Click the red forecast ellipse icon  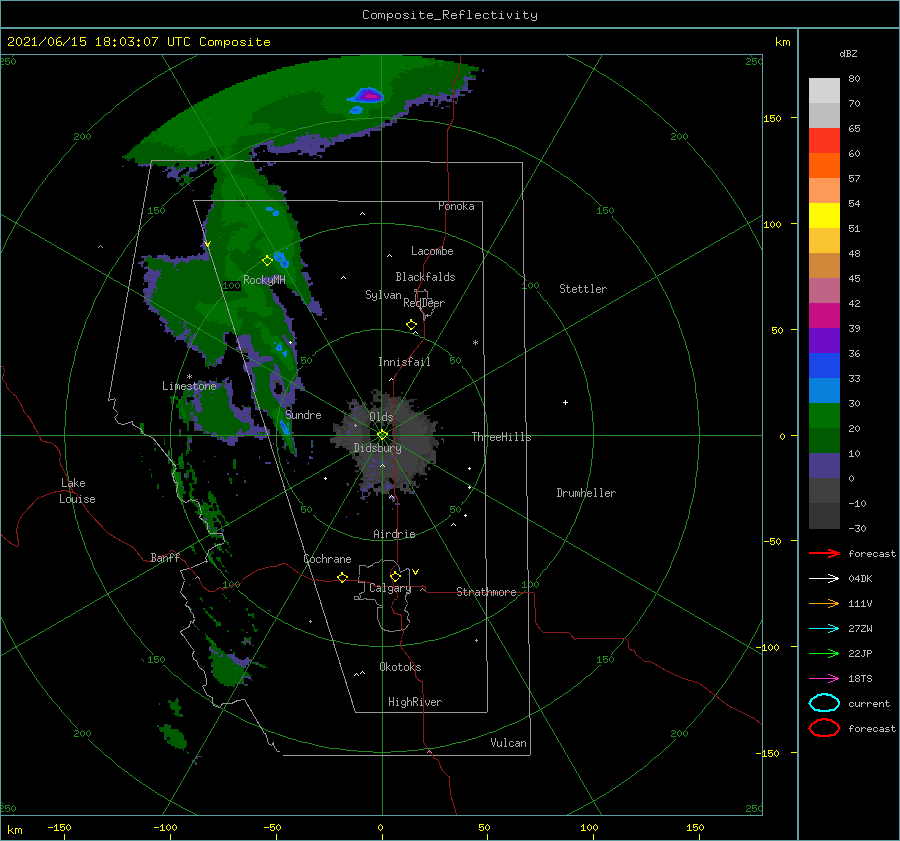[824, 728]
